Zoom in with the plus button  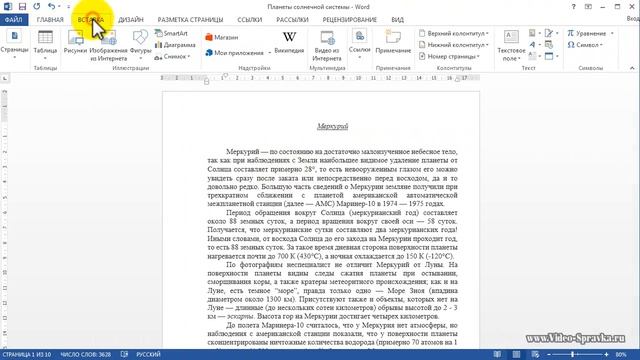pyautogui.click(x=607, y=354)
